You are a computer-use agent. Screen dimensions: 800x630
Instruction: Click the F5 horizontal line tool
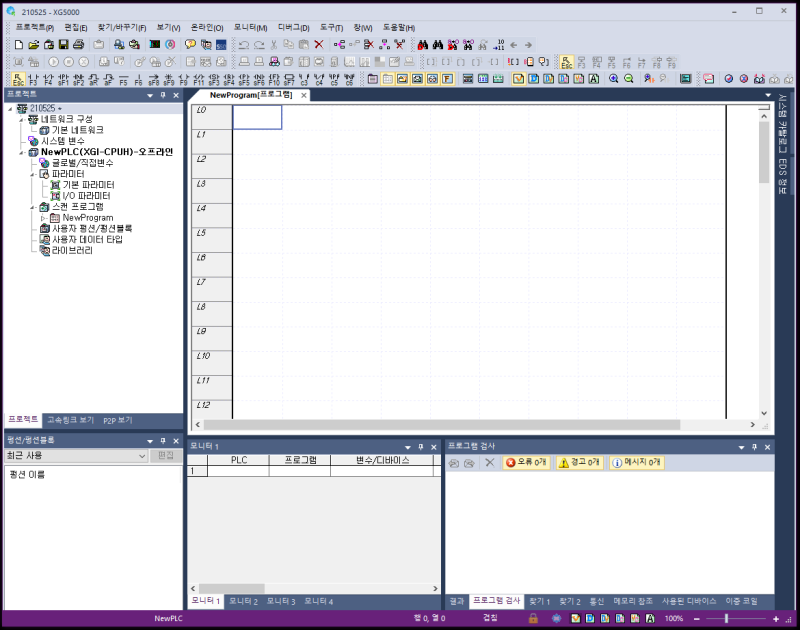tap(123, 78)
